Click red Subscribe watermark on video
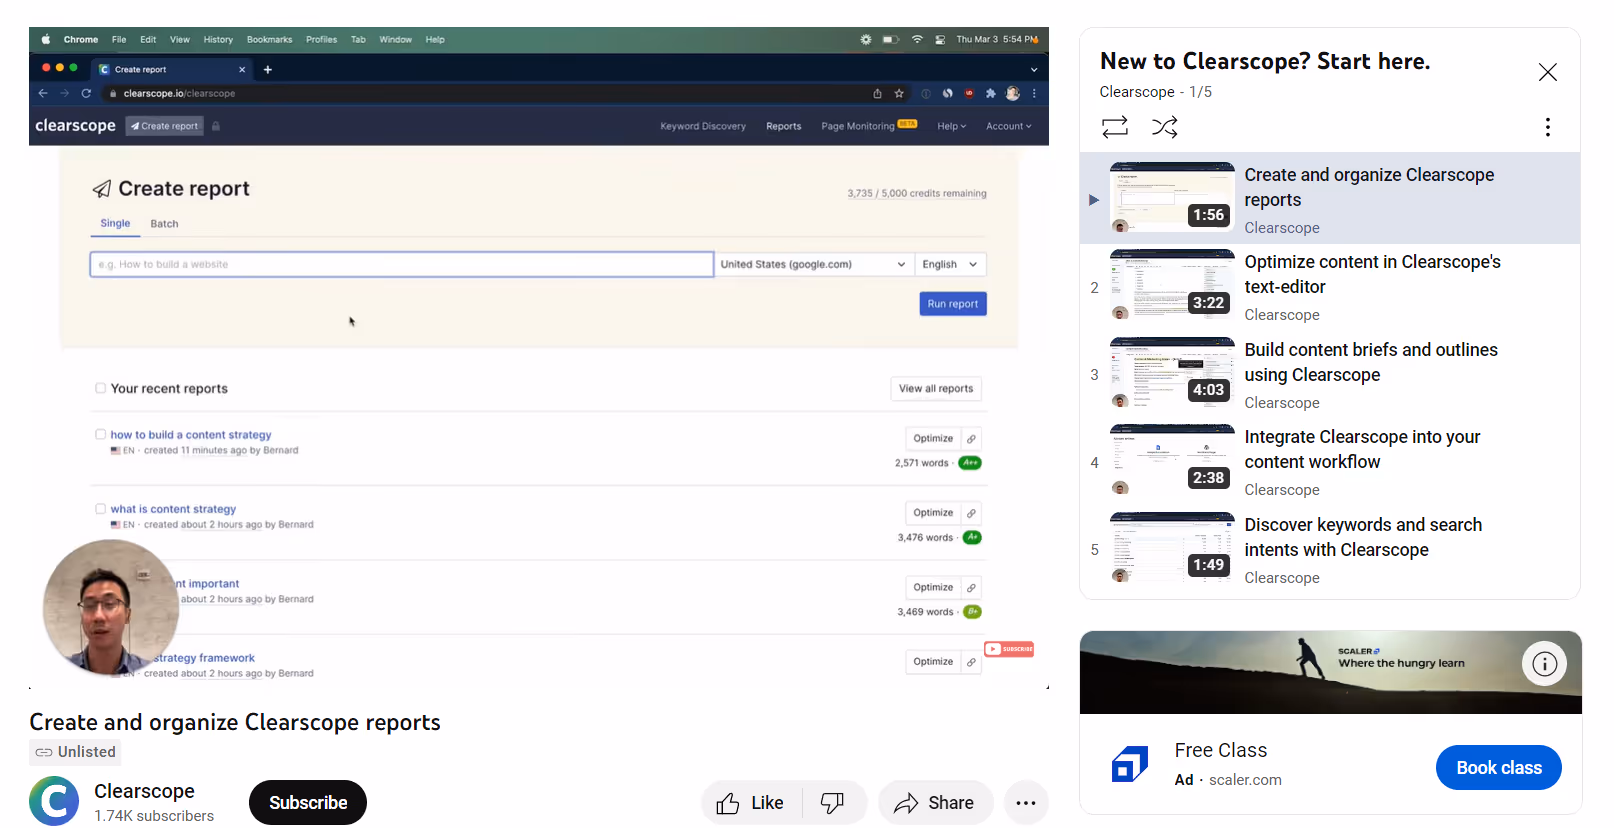 pos(1009,649)
